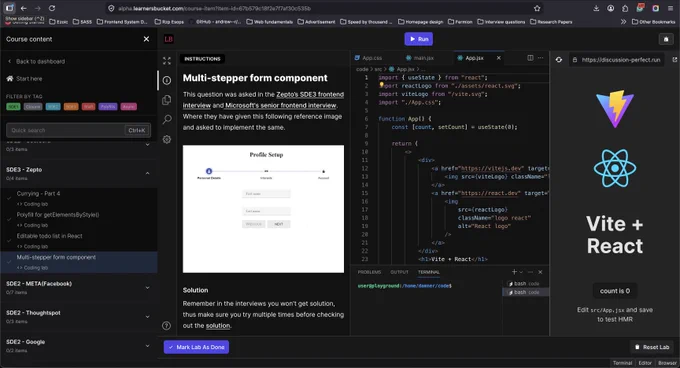Focus the Quick search input field
The image size is (680, 368).
pyautogui.click(x=78, y=130)
